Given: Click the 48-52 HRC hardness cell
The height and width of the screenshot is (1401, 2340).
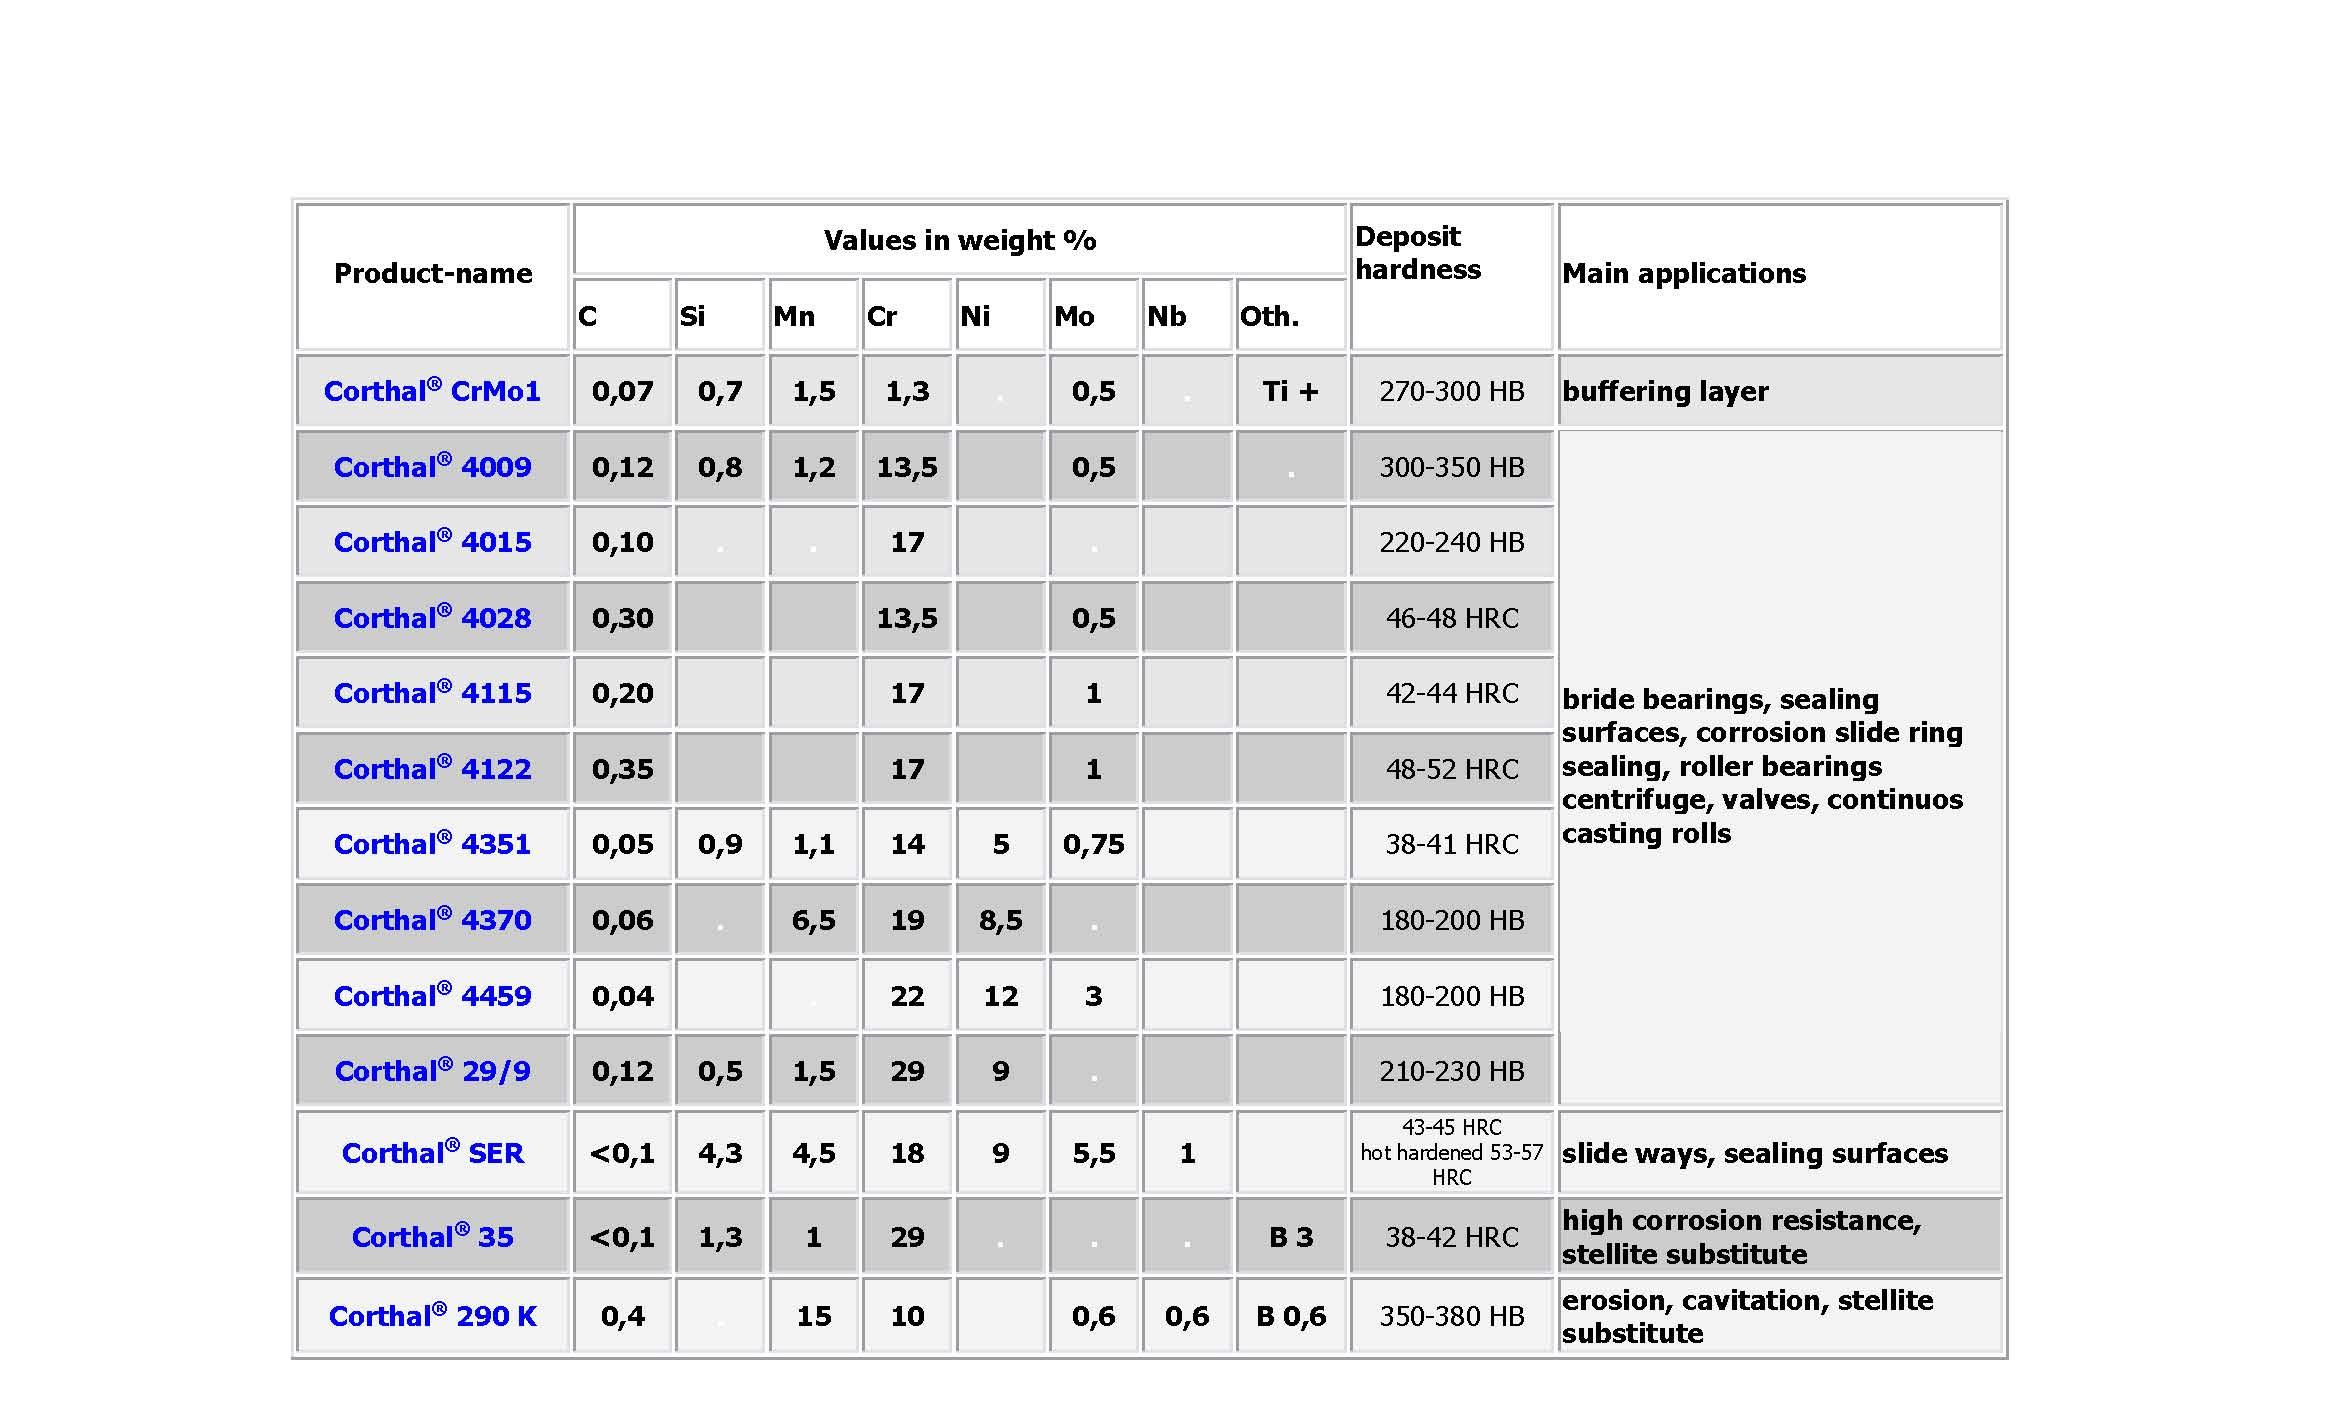Looking at the screenshot, I should (1452, 769).
